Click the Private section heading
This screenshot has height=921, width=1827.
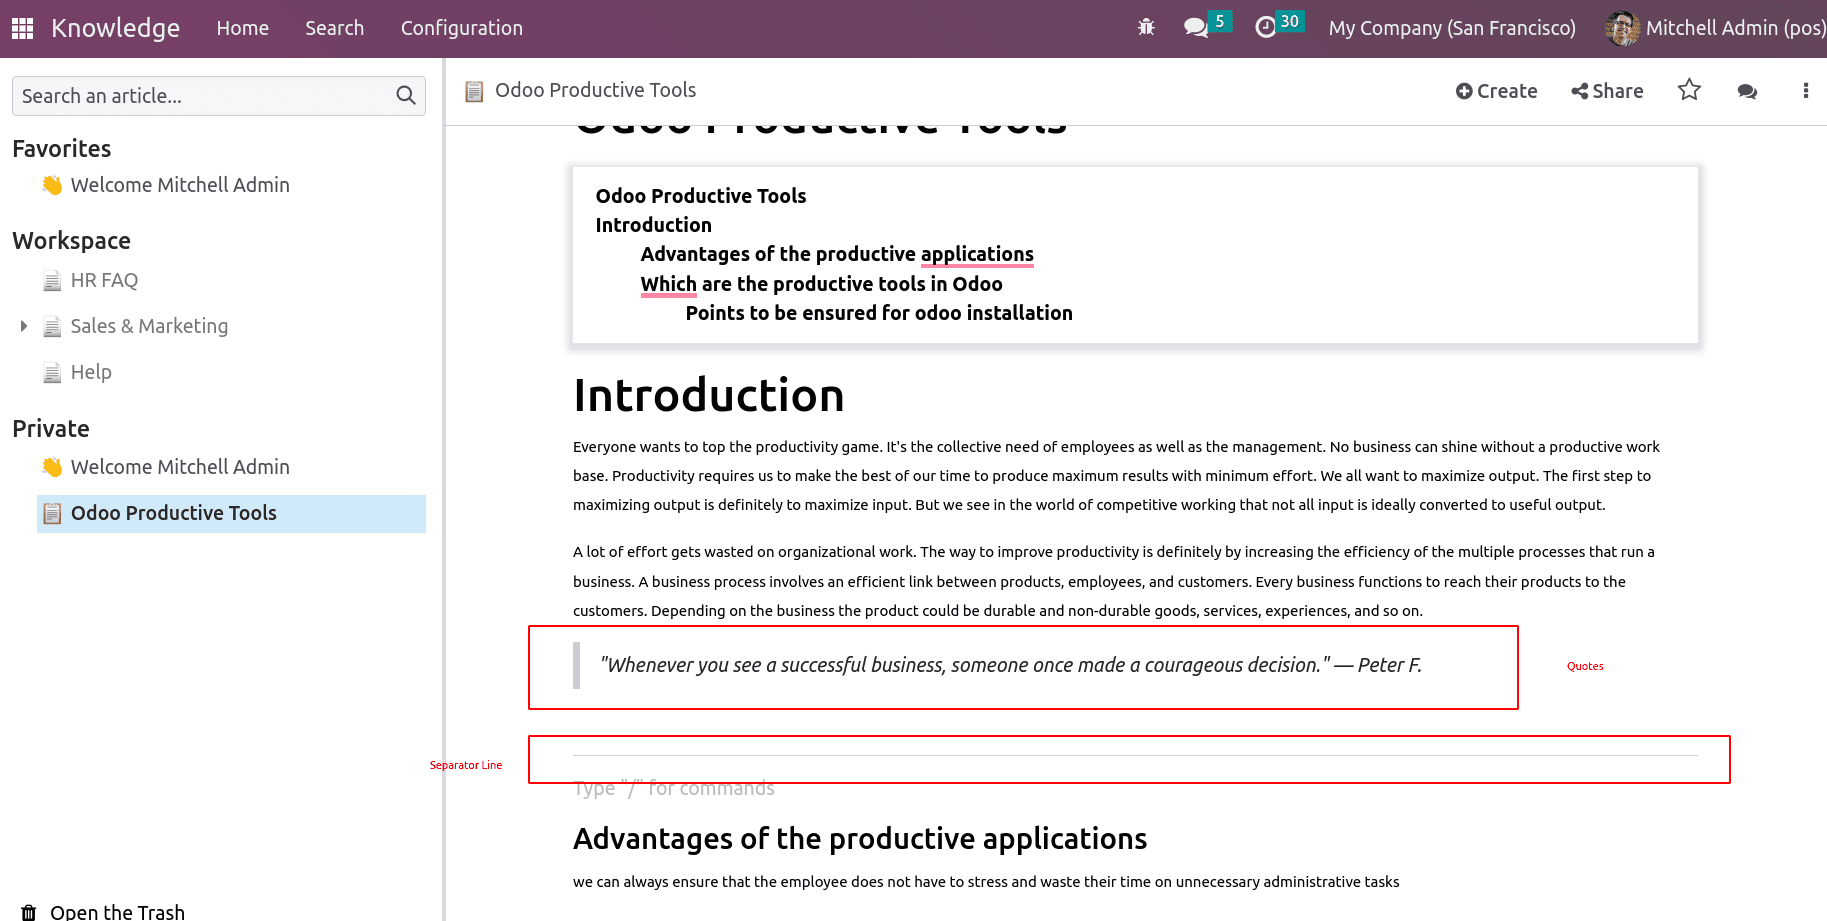[51, 429]
